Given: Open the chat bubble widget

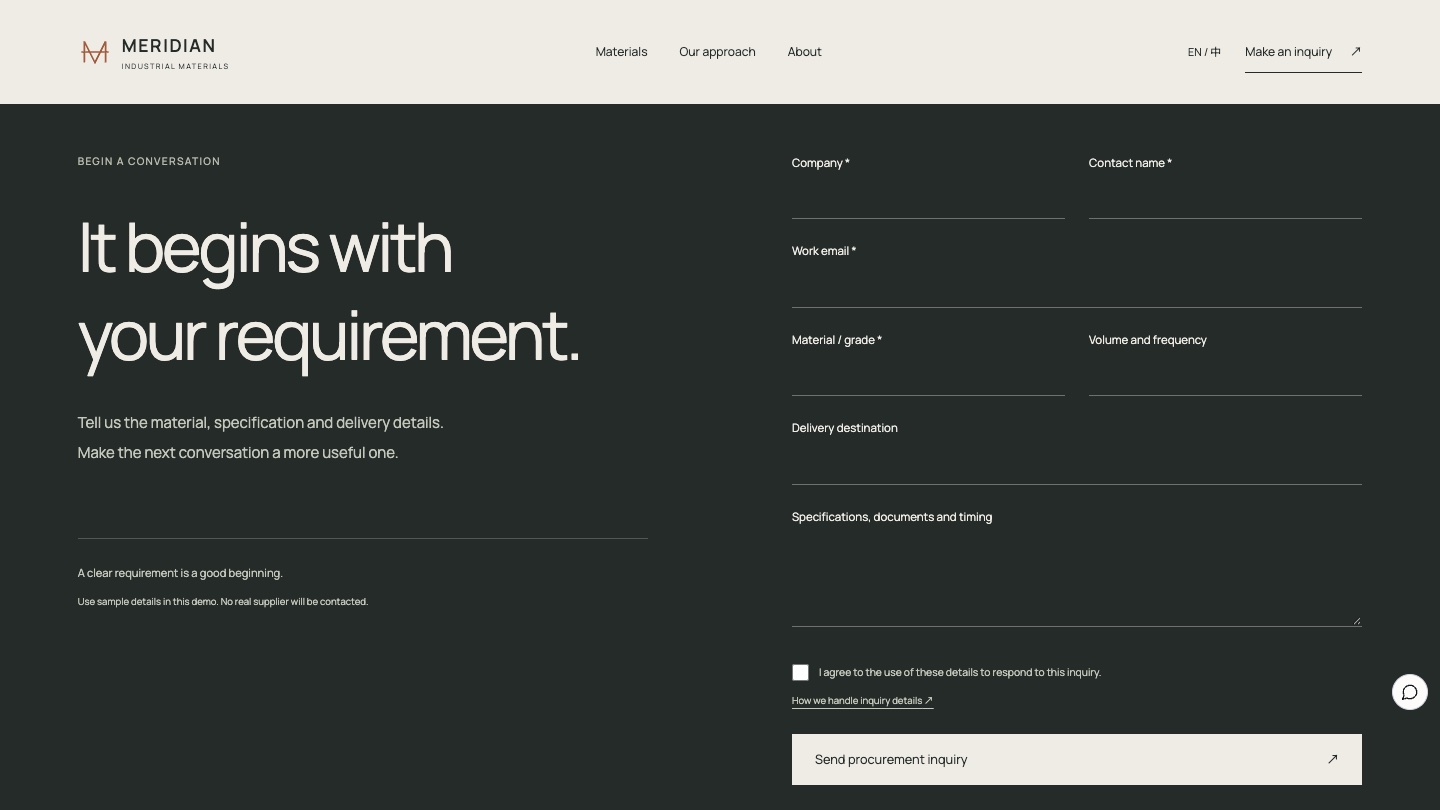Looking at the screenshot, I should 1410,692.
